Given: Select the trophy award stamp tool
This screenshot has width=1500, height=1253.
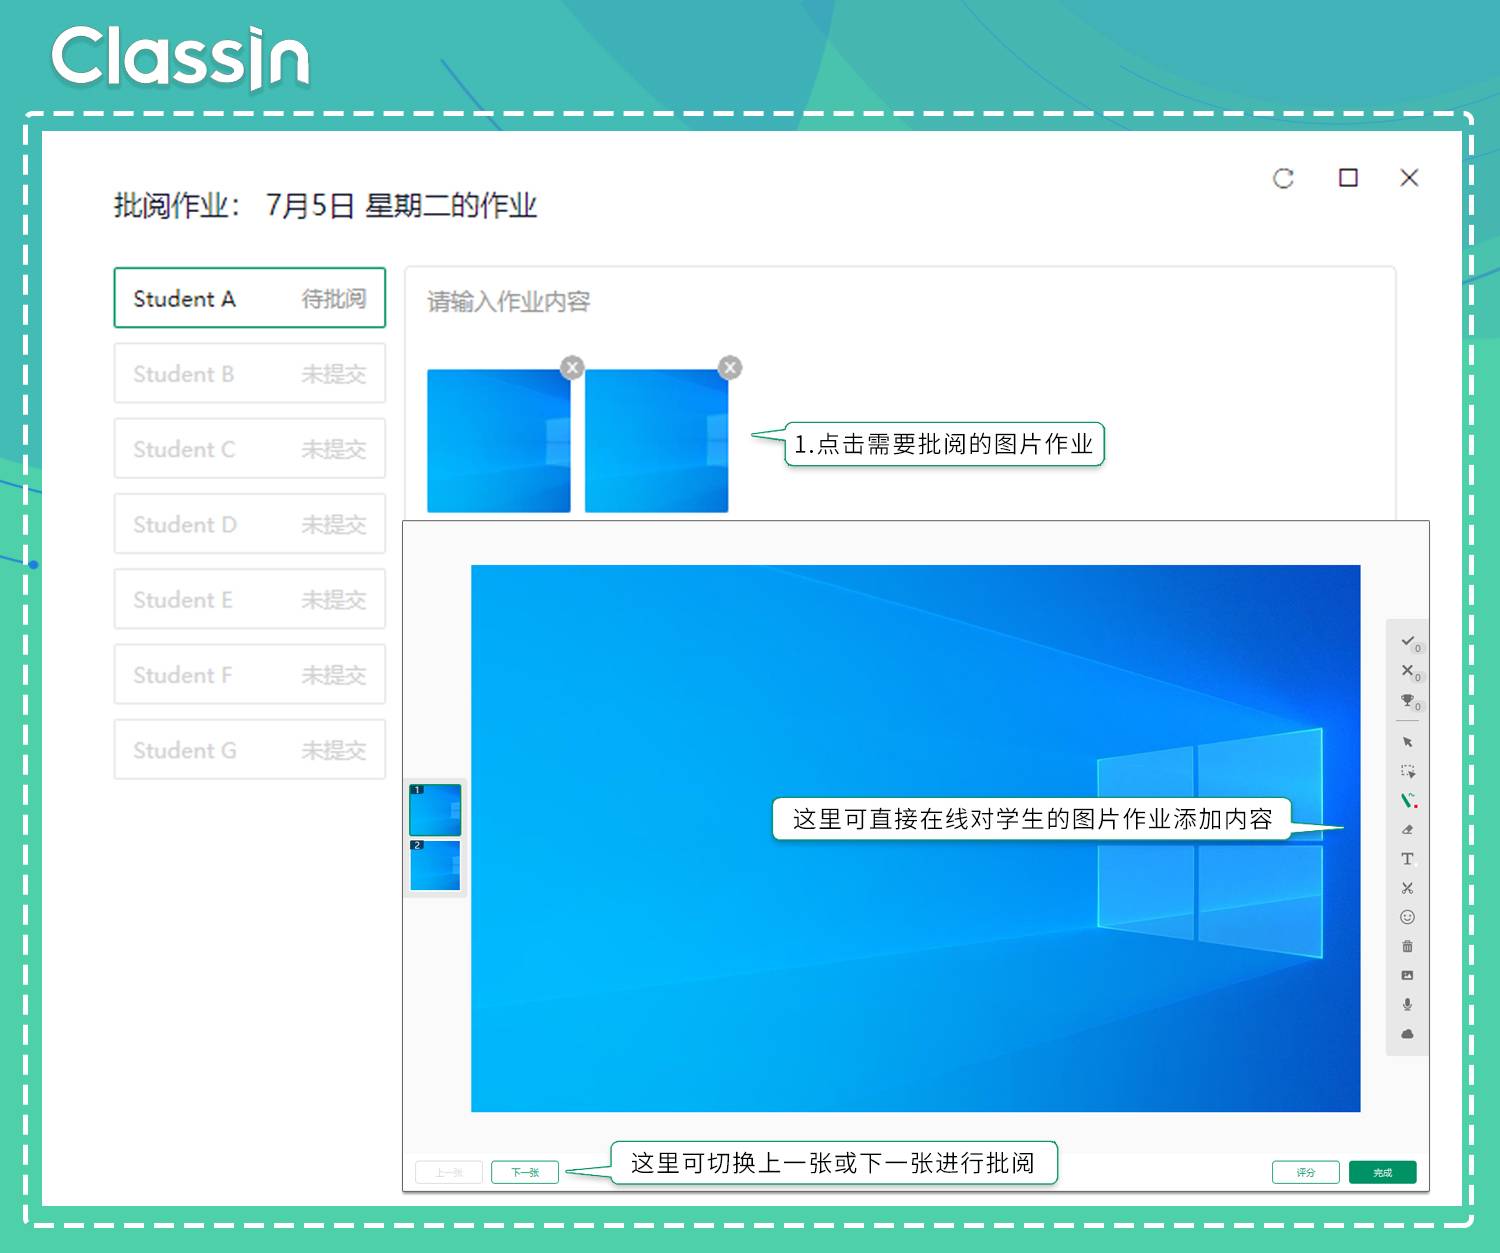Looking at the screenshot, I should [1407, 700].
